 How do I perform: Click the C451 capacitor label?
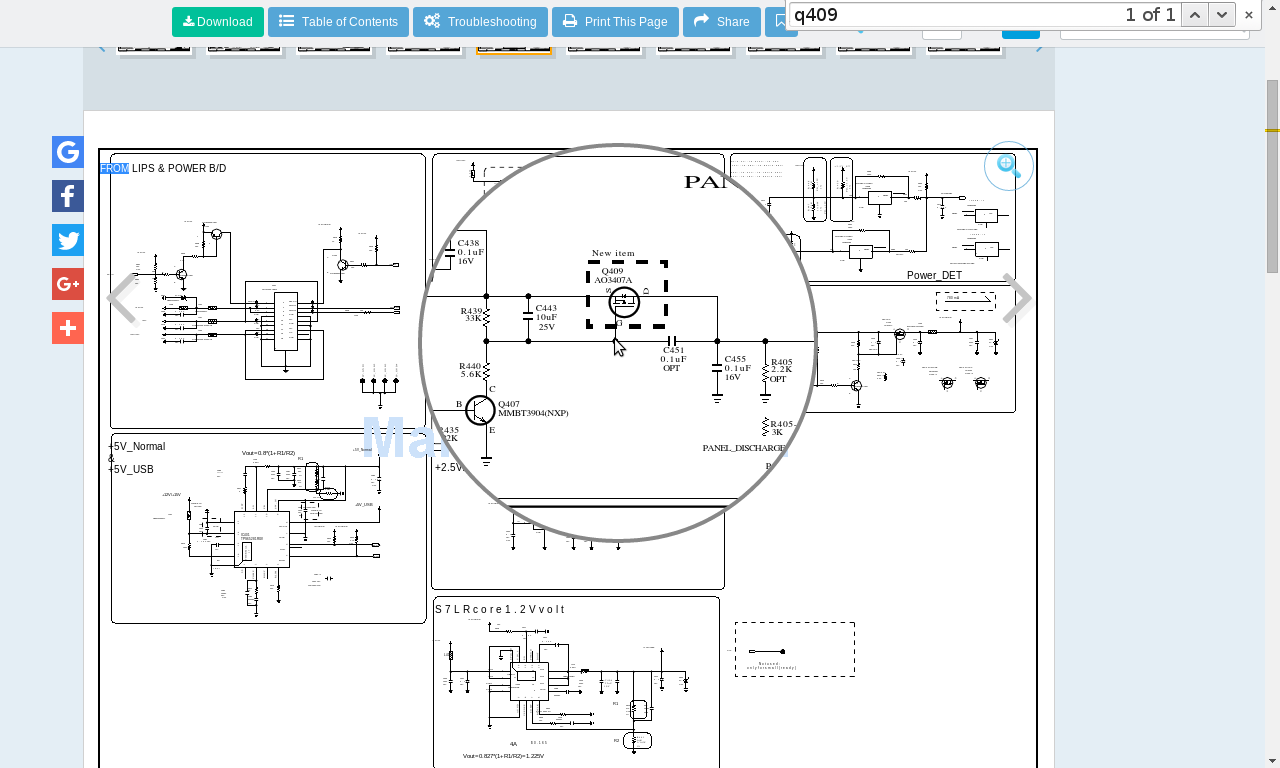[x=673, y=350]
